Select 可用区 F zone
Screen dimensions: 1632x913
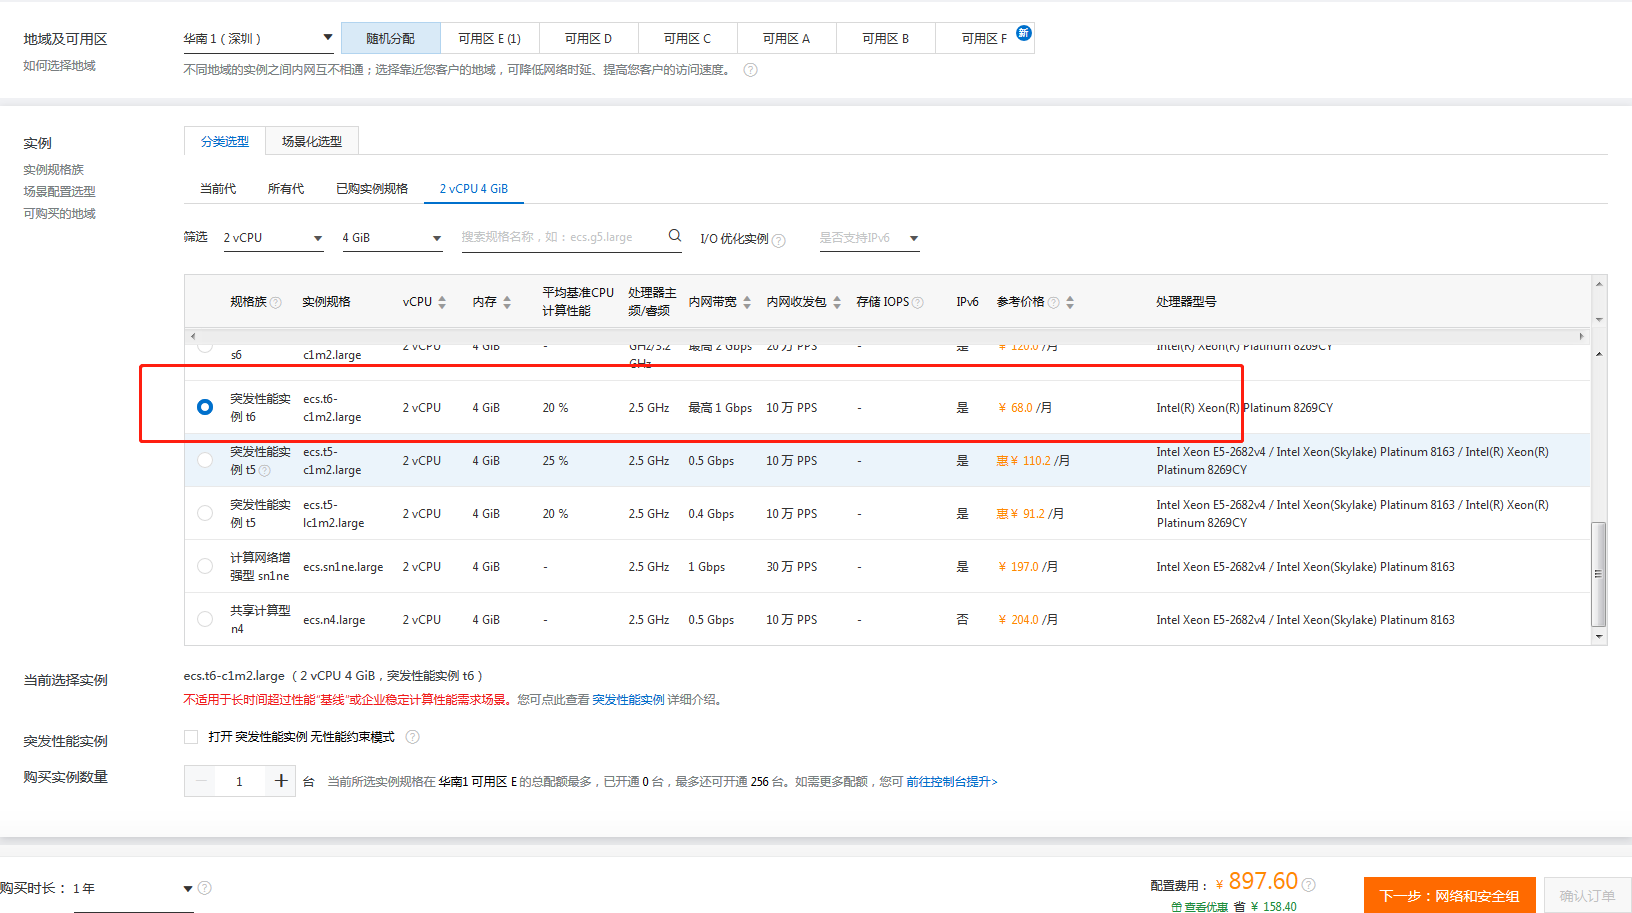pos(984,38)
